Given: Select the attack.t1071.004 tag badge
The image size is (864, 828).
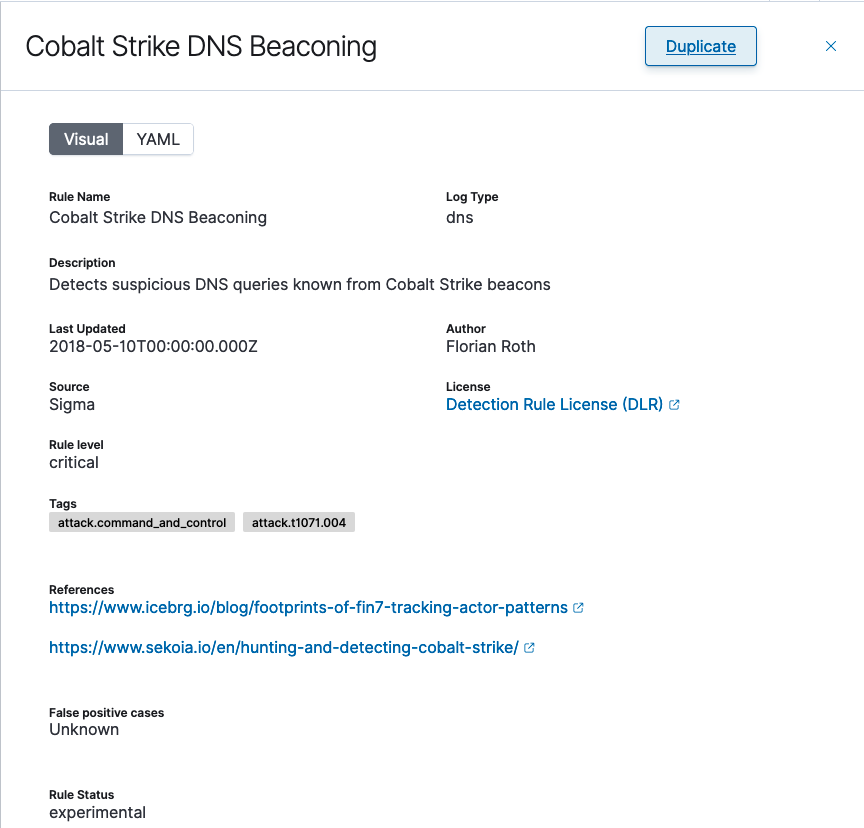Looking at the screenshot, I should pyautogui.click(x=299, y=523).
